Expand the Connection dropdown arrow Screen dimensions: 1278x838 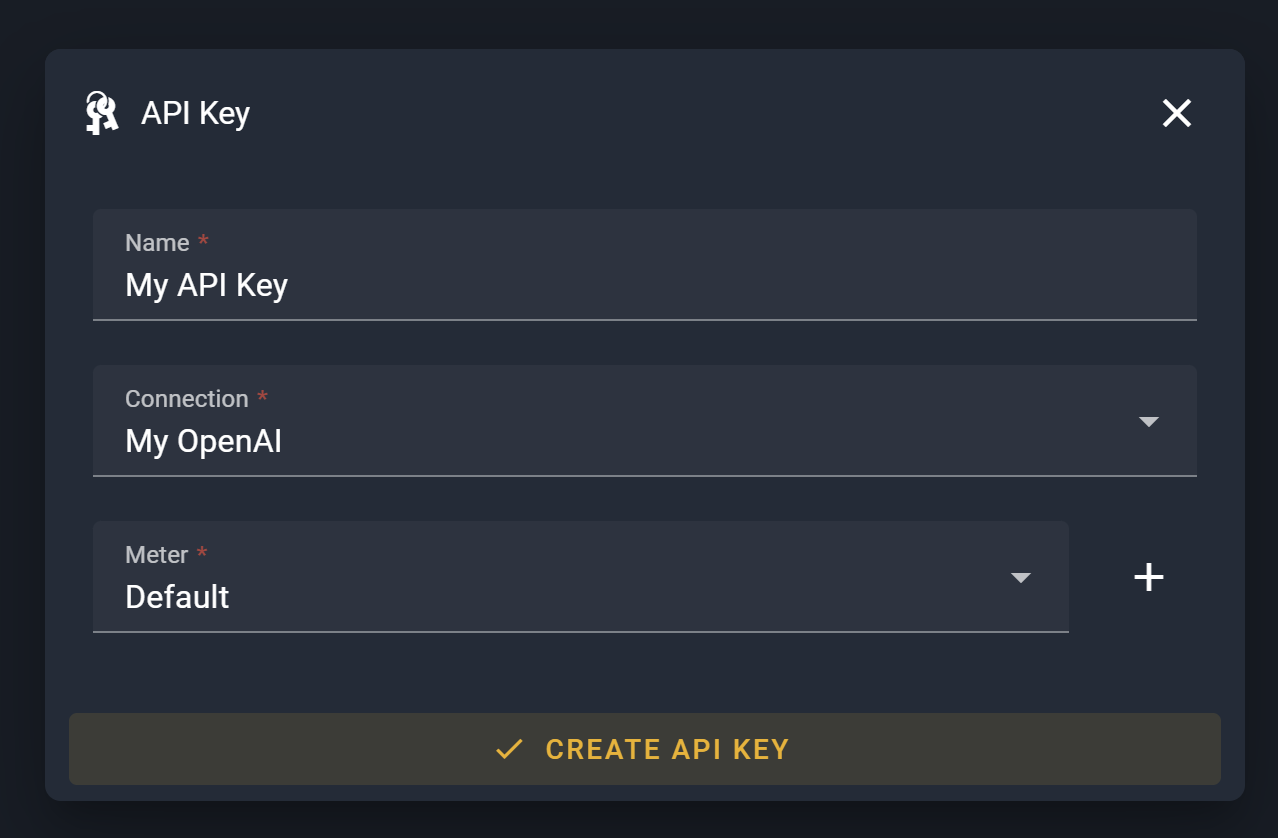(1148, 422)
